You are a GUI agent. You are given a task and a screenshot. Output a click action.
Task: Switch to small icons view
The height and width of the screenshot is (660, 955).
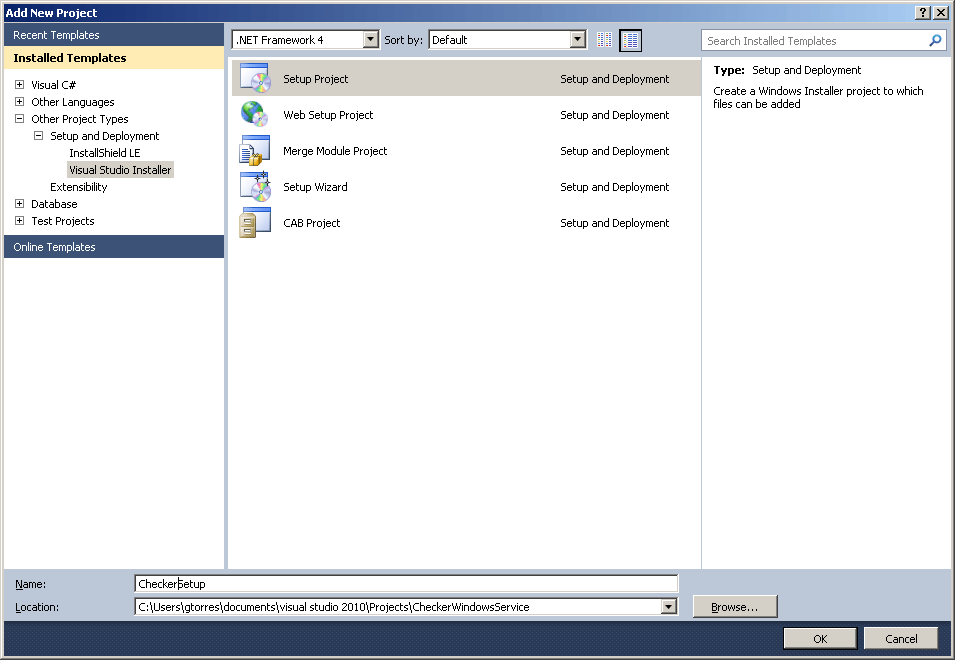coord(604,40)
